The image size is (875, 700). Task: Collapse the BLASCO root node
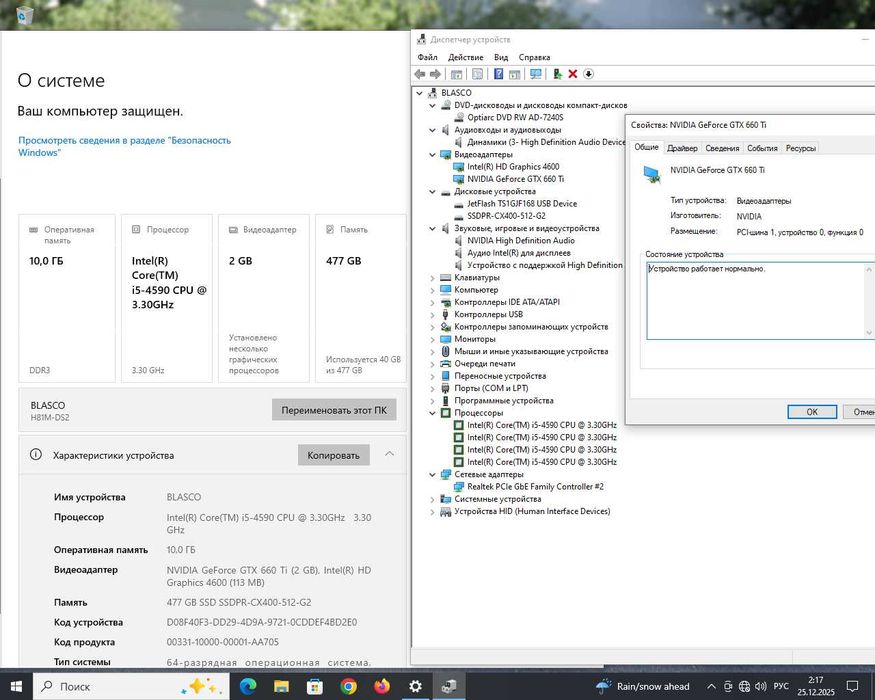pos(420,93)
